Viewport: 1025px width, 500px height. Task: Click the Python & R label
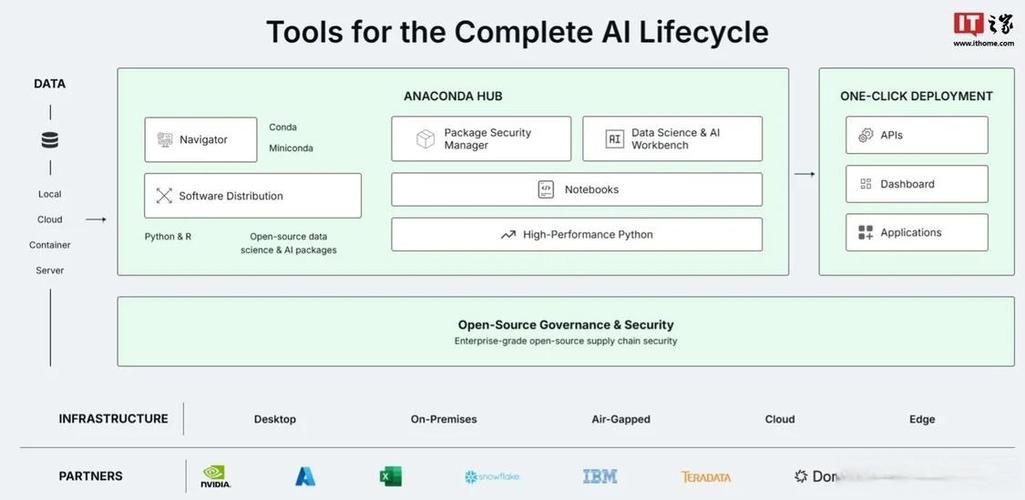click(x=168, y=237)
